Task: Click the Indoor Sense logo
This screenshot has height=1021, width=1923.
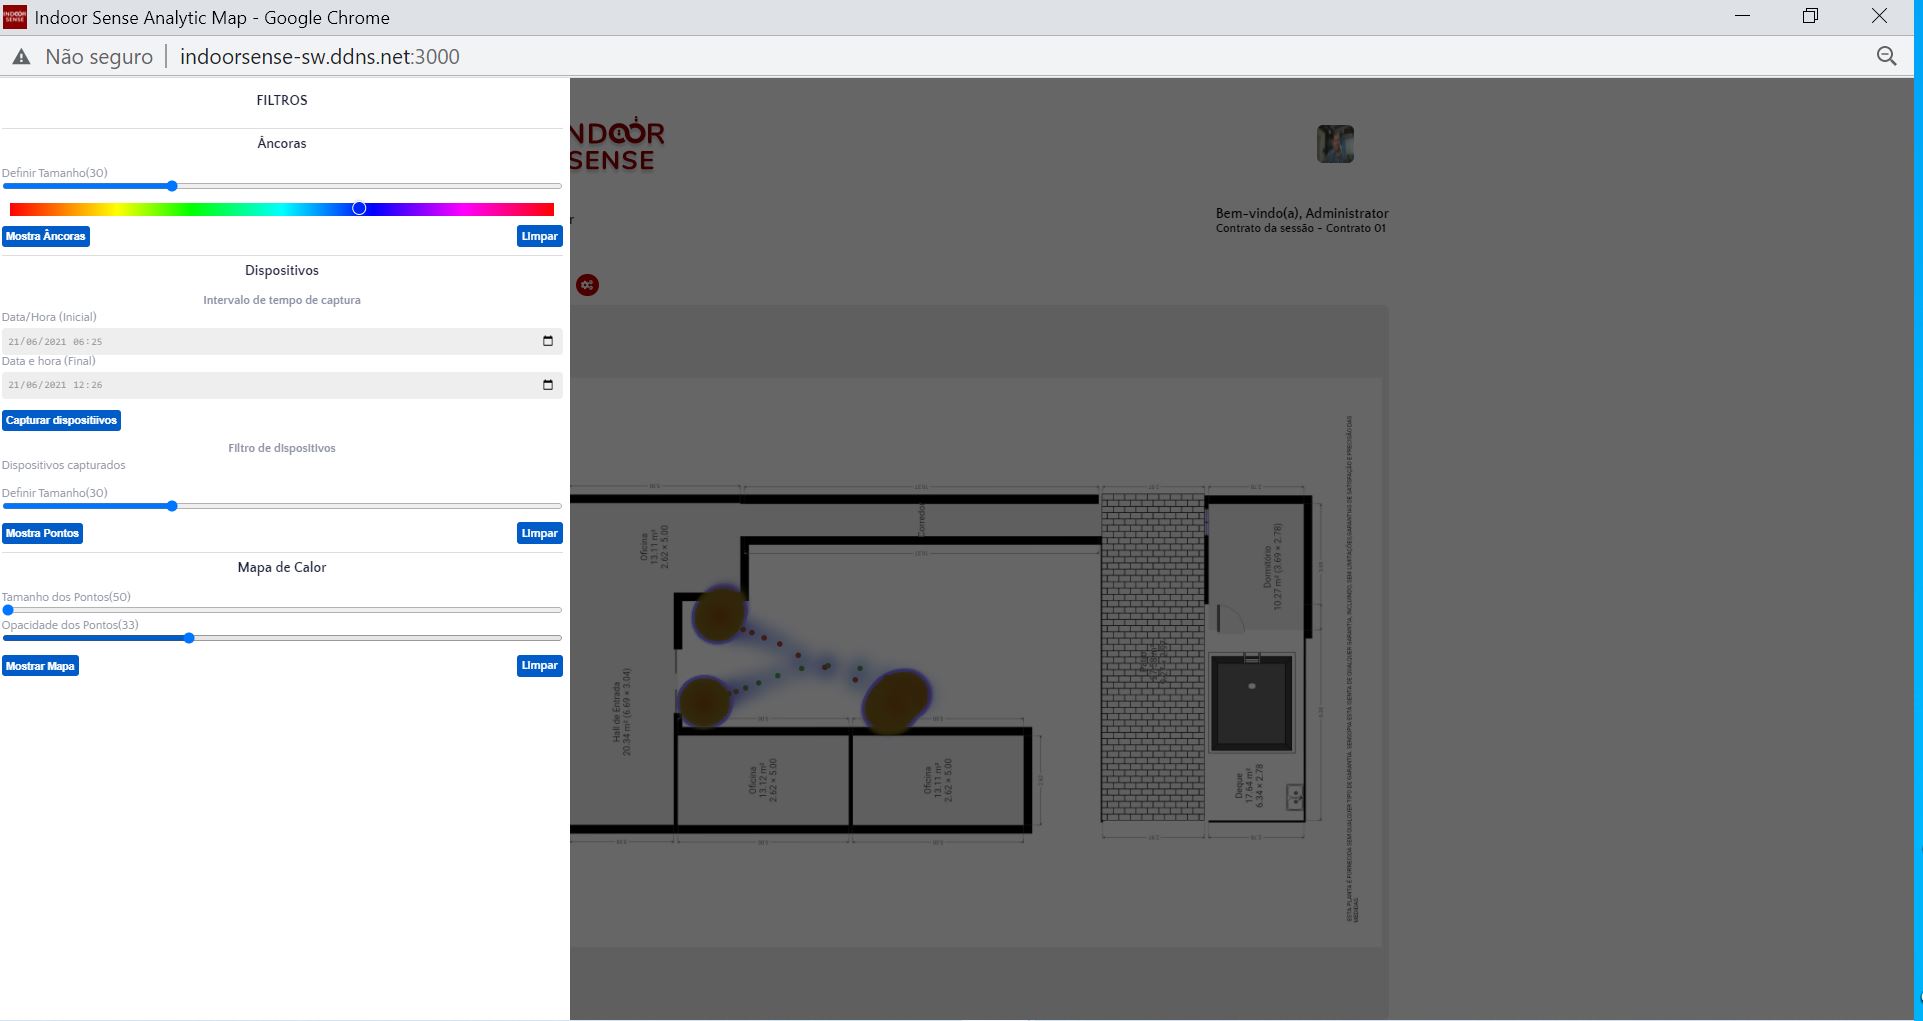Action: point(616,146)
